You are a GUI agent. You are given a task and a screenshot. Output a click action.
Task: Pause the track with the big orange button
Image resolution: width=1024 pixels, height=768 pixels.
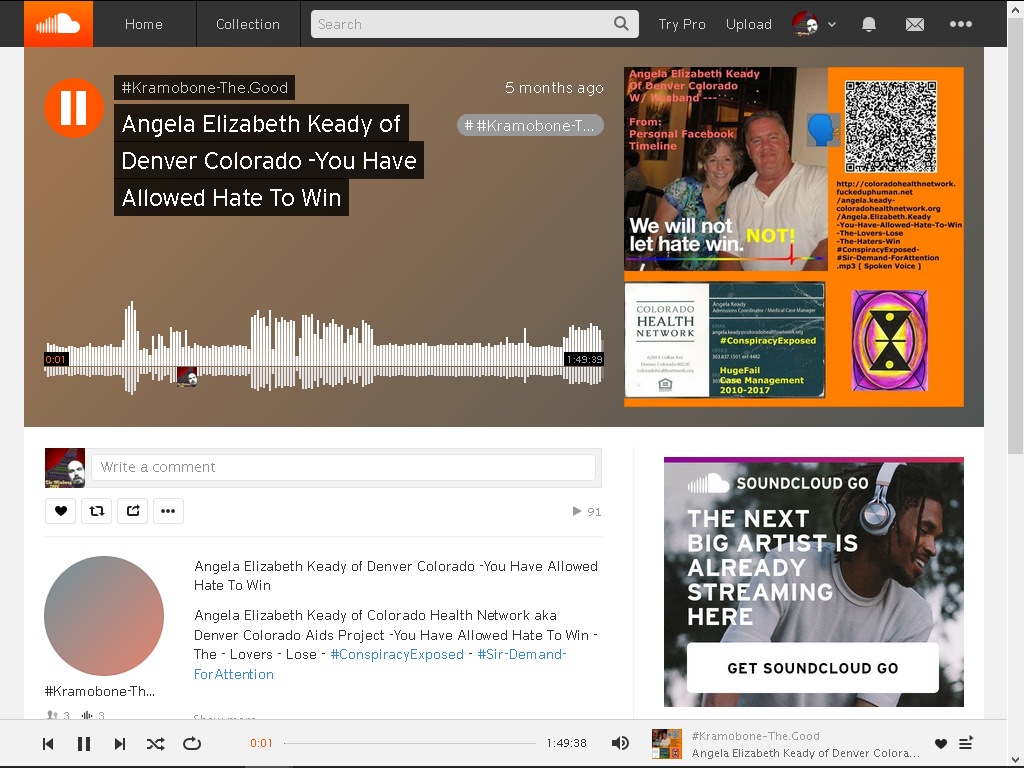pos(74,108)
